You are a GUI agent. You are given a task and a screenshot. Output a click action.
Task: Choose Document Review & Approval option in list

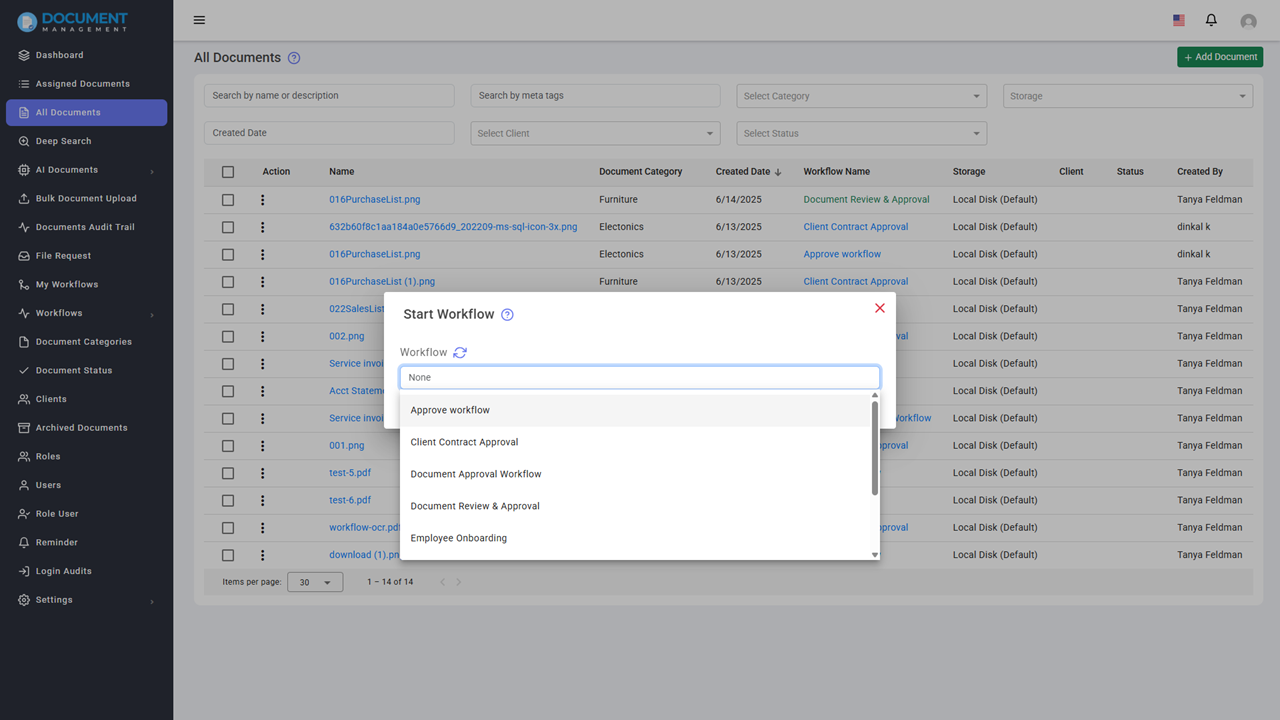click(x=635, y=506)
